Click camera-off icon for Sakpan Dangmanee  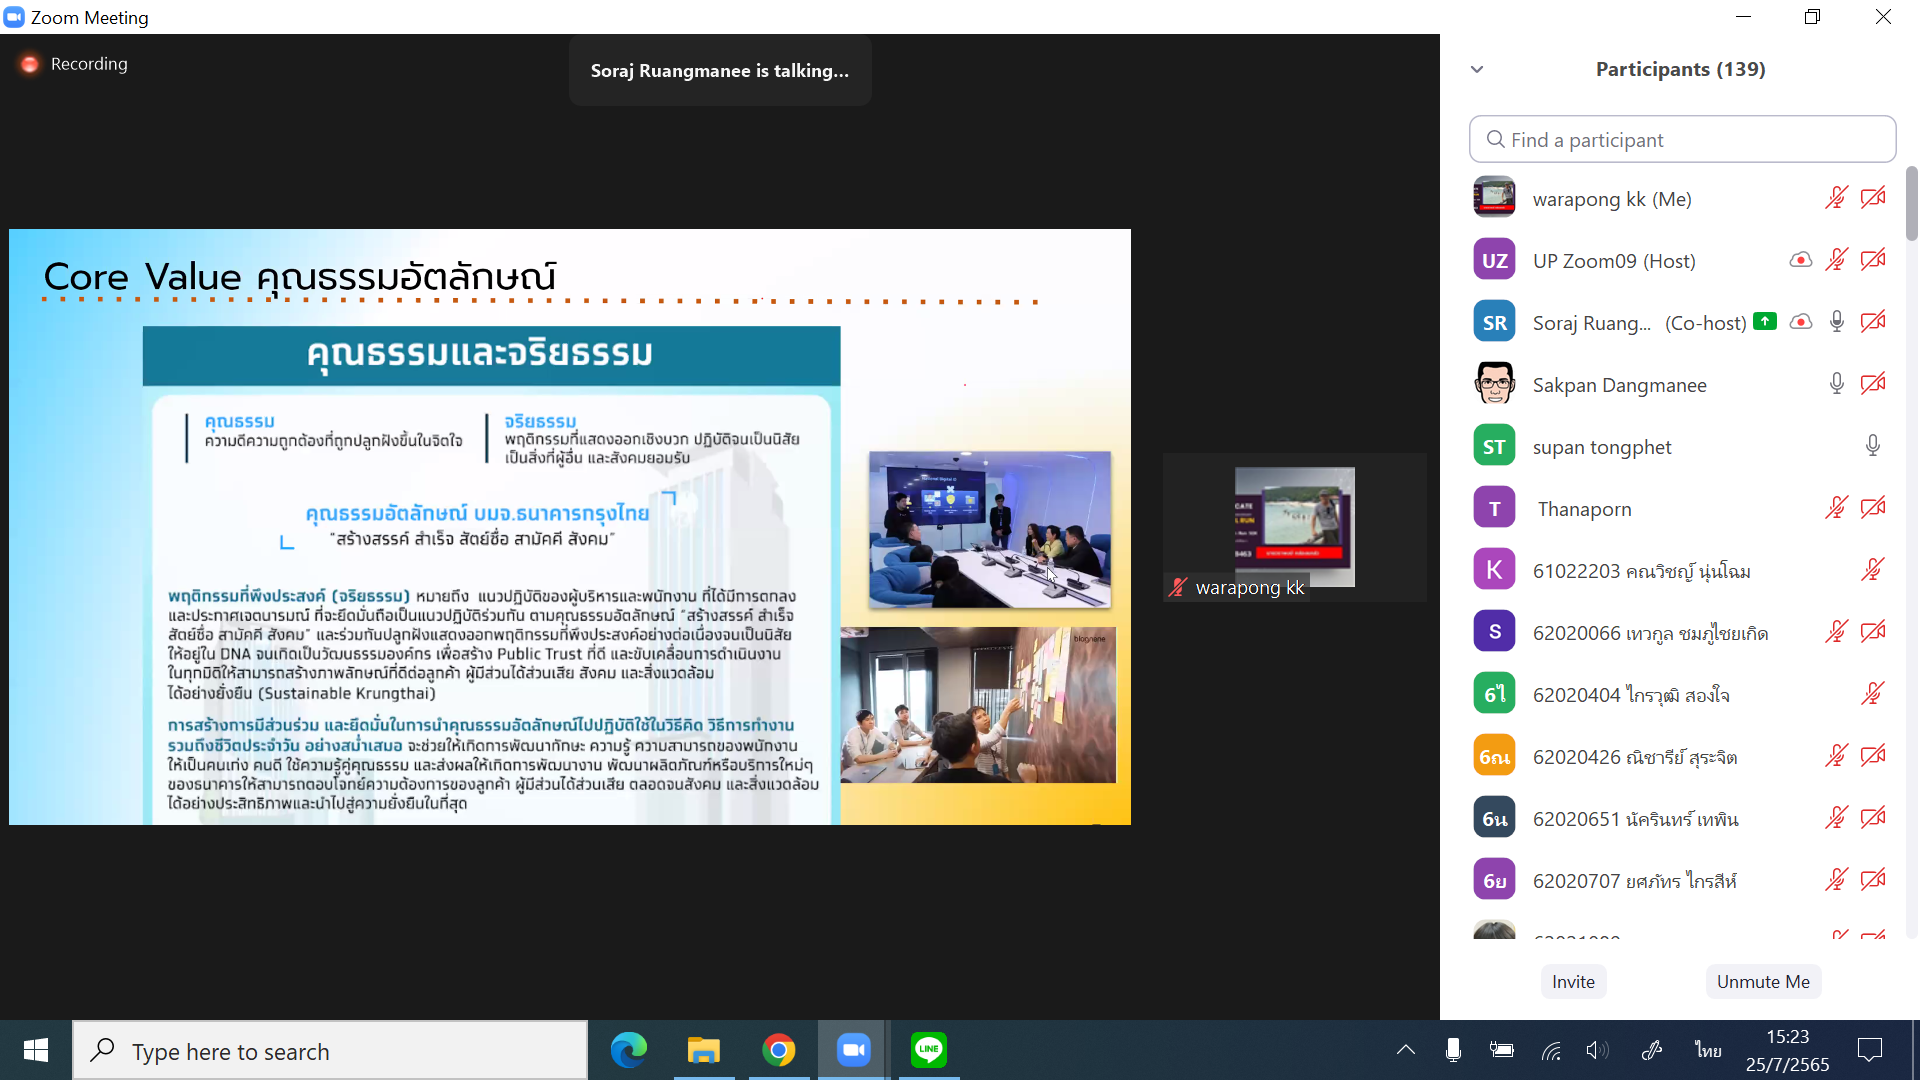(1873, 384)
